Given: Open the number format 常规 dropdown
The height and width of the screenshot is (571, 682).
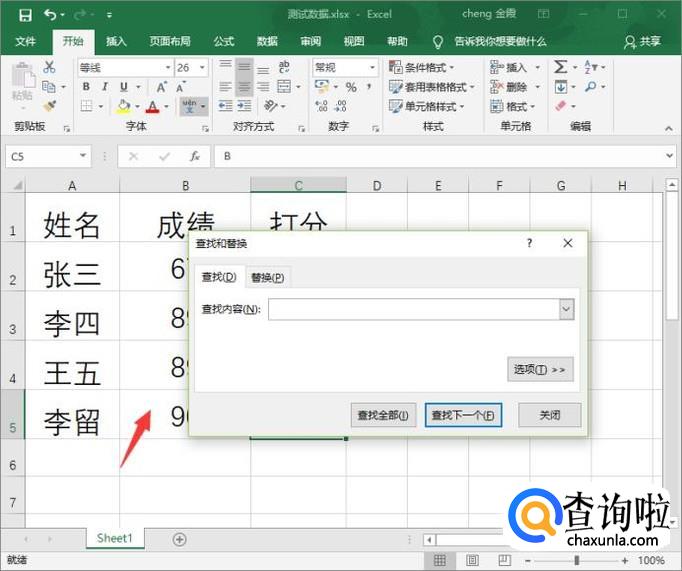Looking at the screenshot, I should point(373,67).
